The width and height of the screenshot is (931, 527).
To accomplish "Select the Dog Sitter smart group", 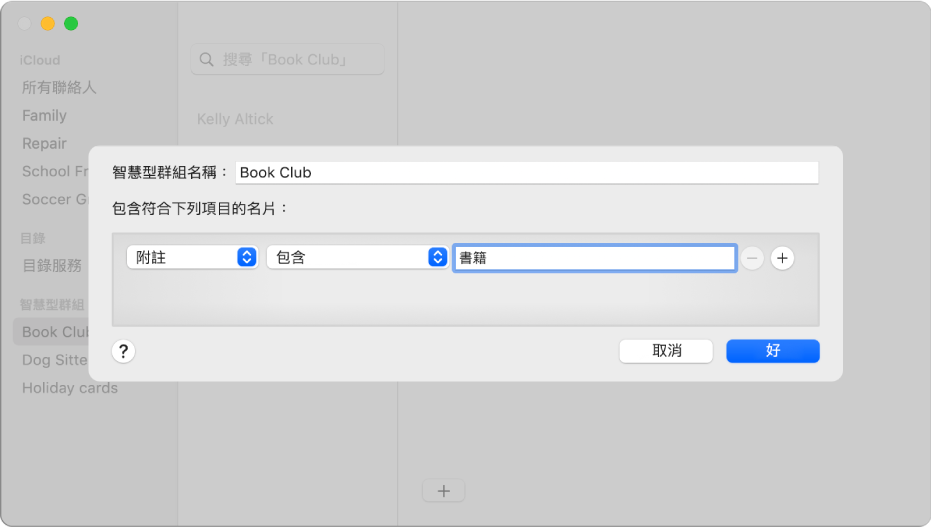I will point(55,360).
